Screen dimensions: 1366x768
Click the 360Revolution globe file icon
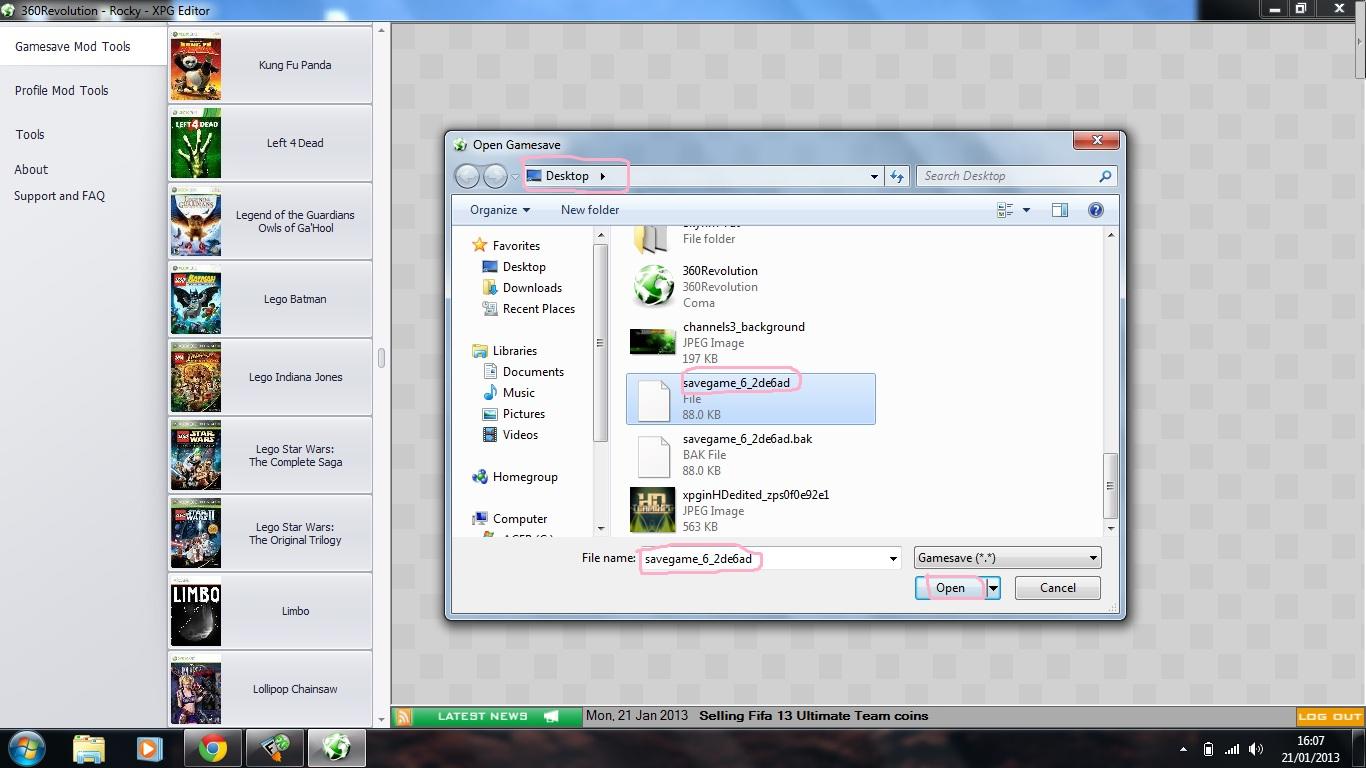coord(653,286)
